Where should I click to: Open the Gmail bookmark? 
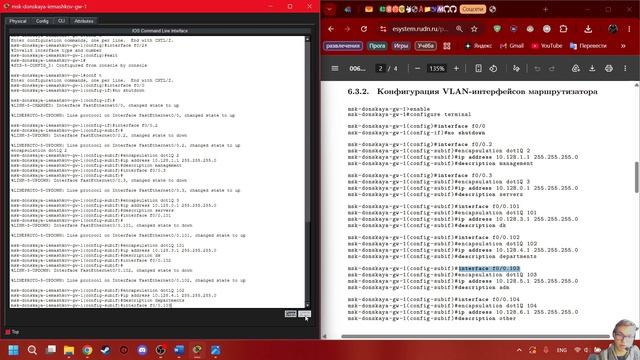[512, 46]
